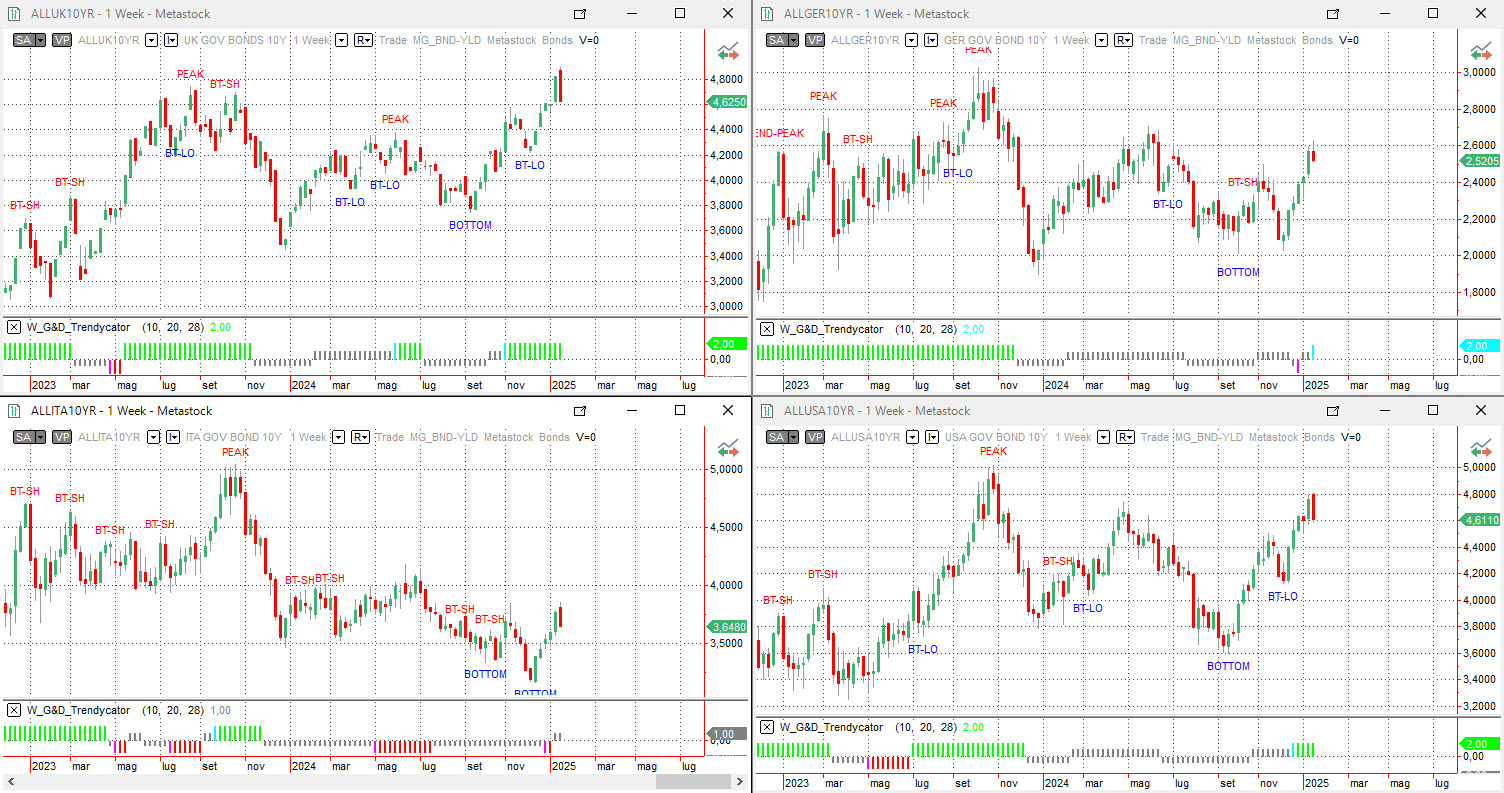
Task: Open the I dropdown in UK chart toolbar
Action: coord(171,40)
